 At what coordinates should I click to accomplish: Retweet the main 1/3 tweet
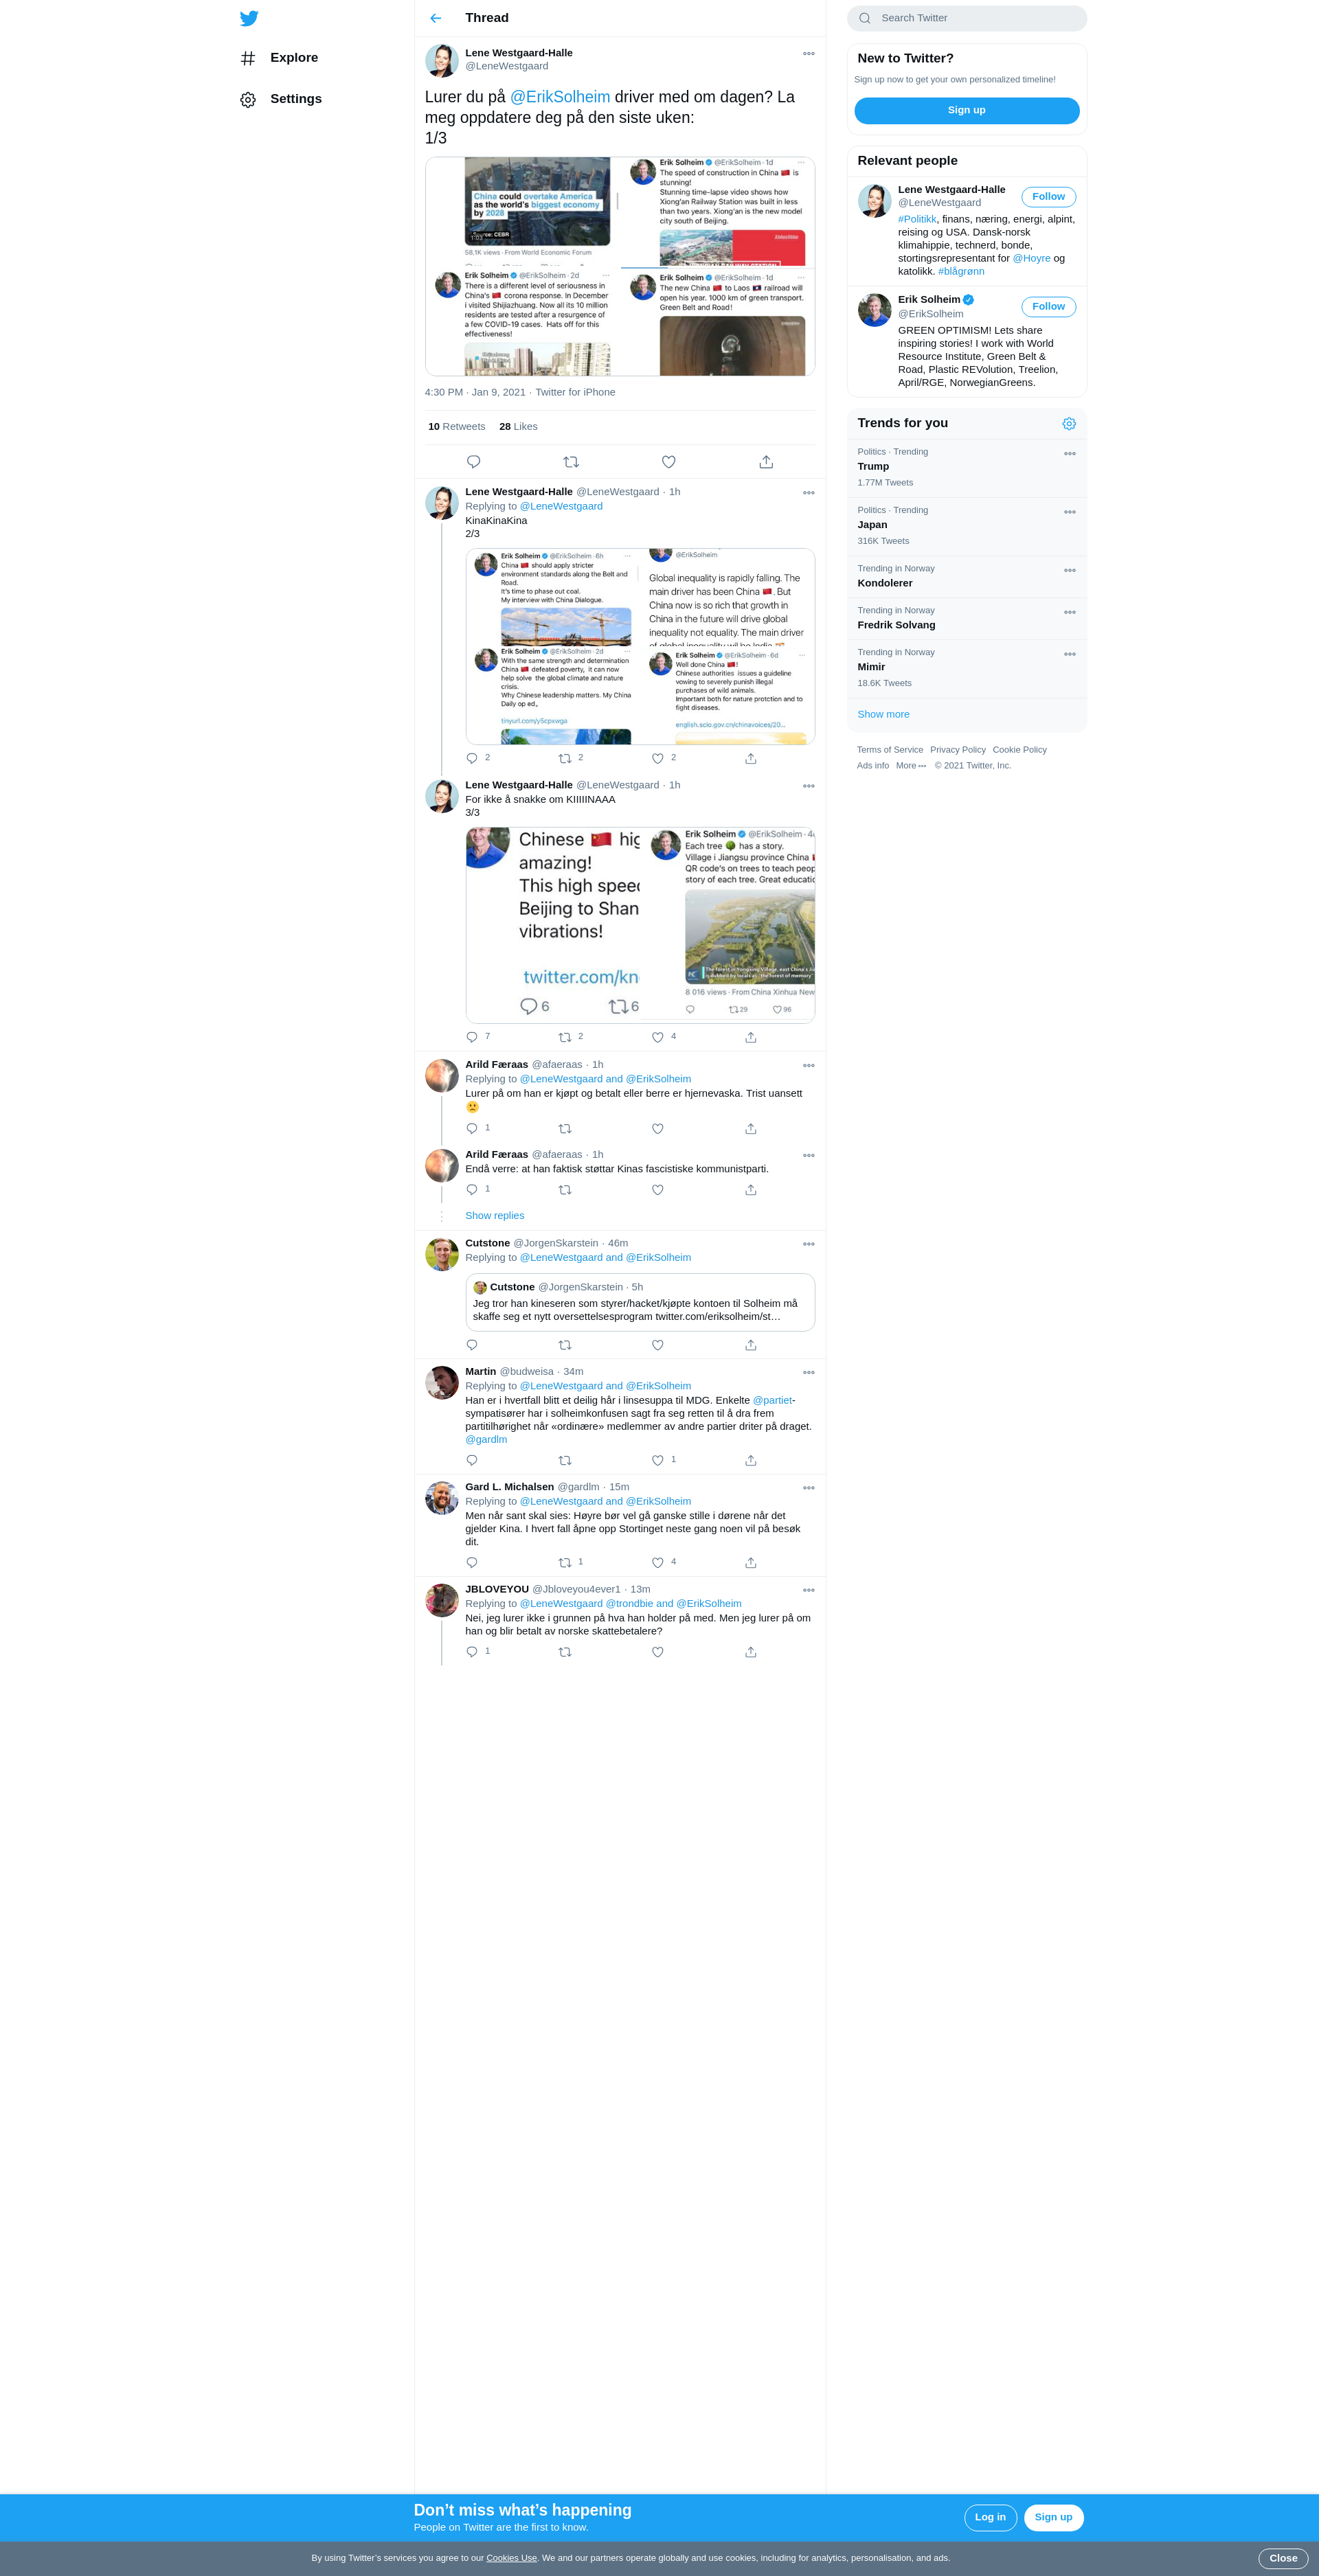tap(571, 462)
